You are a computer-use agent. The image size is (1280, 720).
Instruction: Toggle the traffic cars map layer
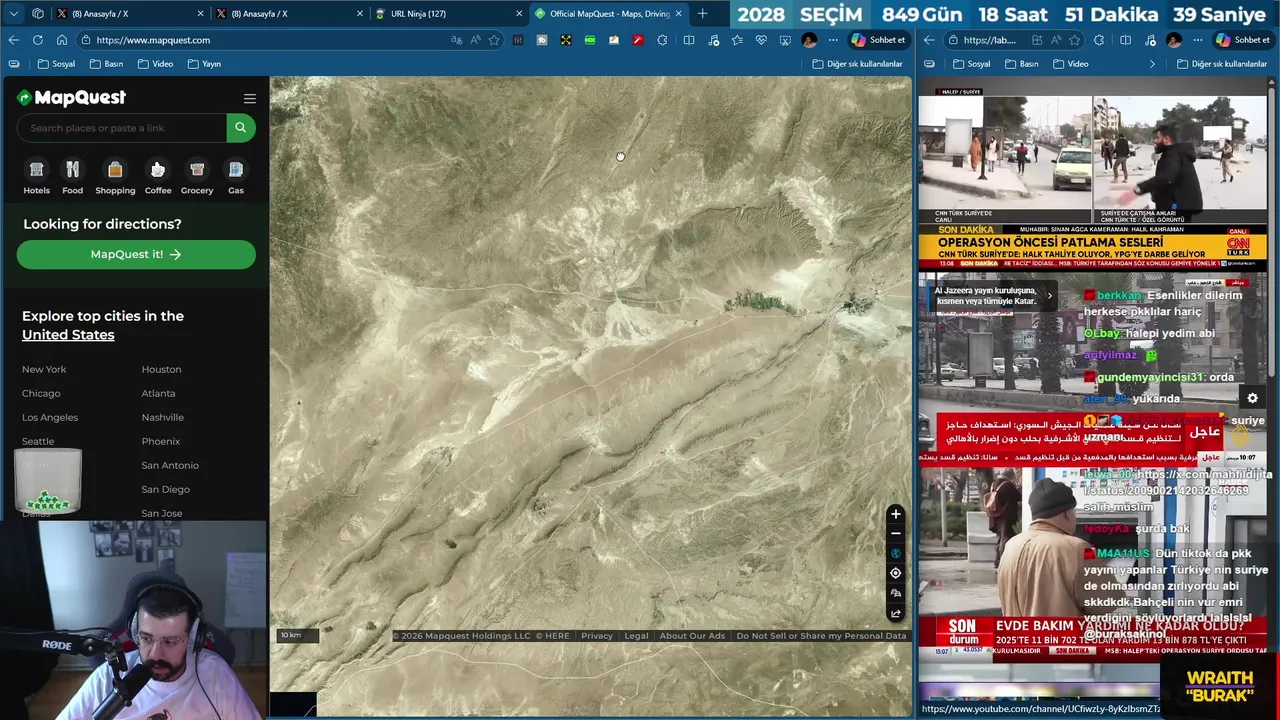pyautogui.click(x=895, y=594)
